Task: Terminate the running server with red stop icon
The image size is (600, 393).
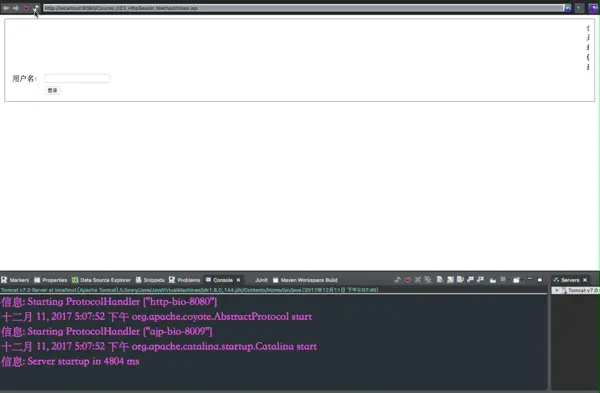Action: coord(408,280)
